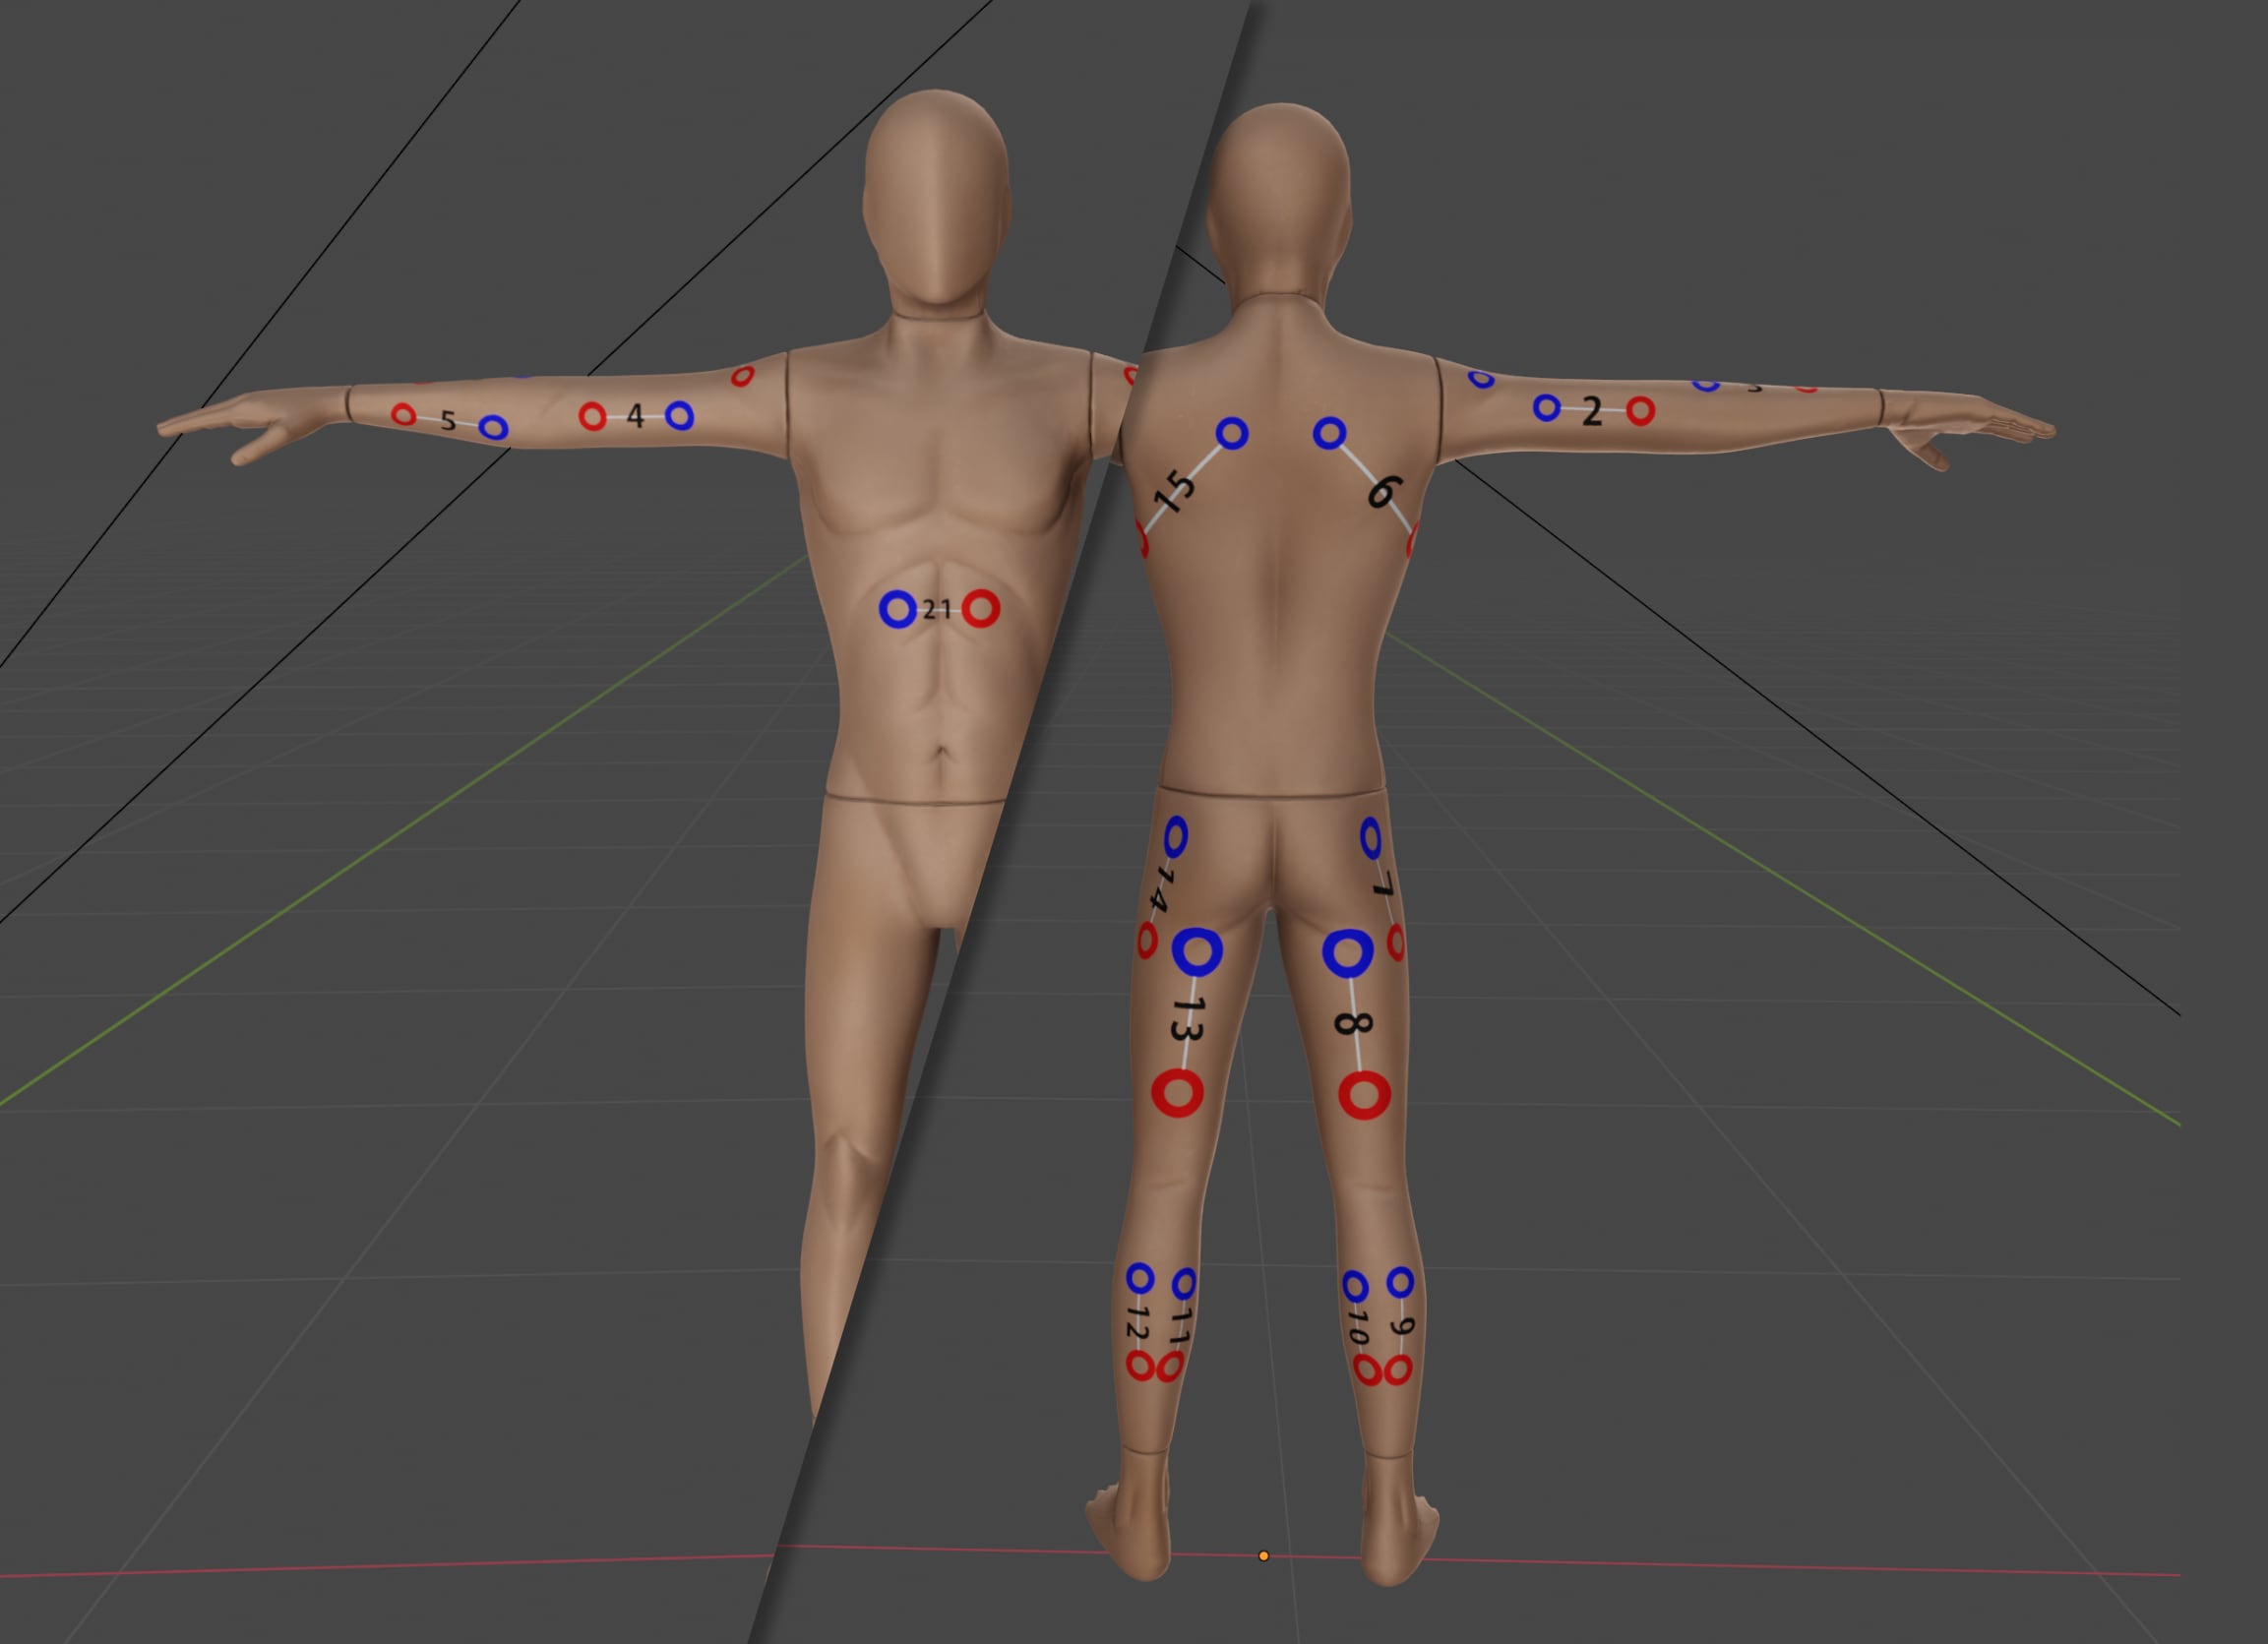Click the orange origin dot between the feet

[x=1263, y=1556]
